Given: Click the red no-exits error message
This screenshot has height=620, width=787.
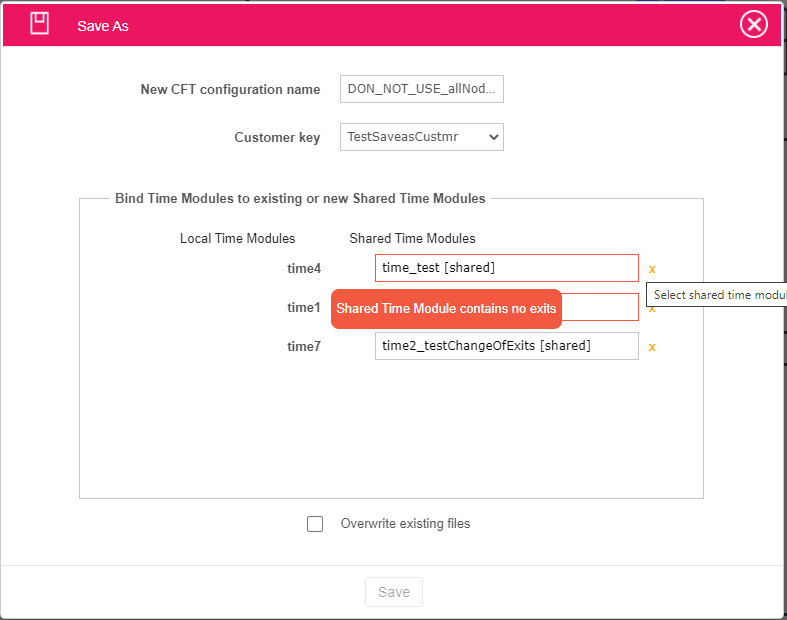Looking at the screenshot, I should pyautogui.click(x=446, y=309).
